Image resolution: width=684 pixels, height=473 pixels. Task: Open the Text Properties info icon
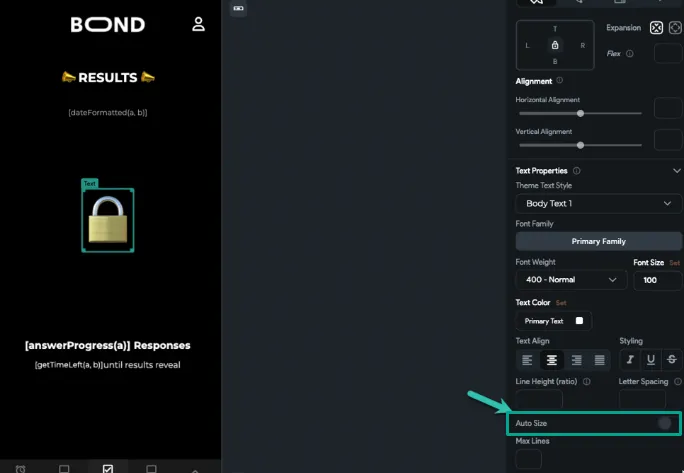pyautogui.click(x=576, y=171)
